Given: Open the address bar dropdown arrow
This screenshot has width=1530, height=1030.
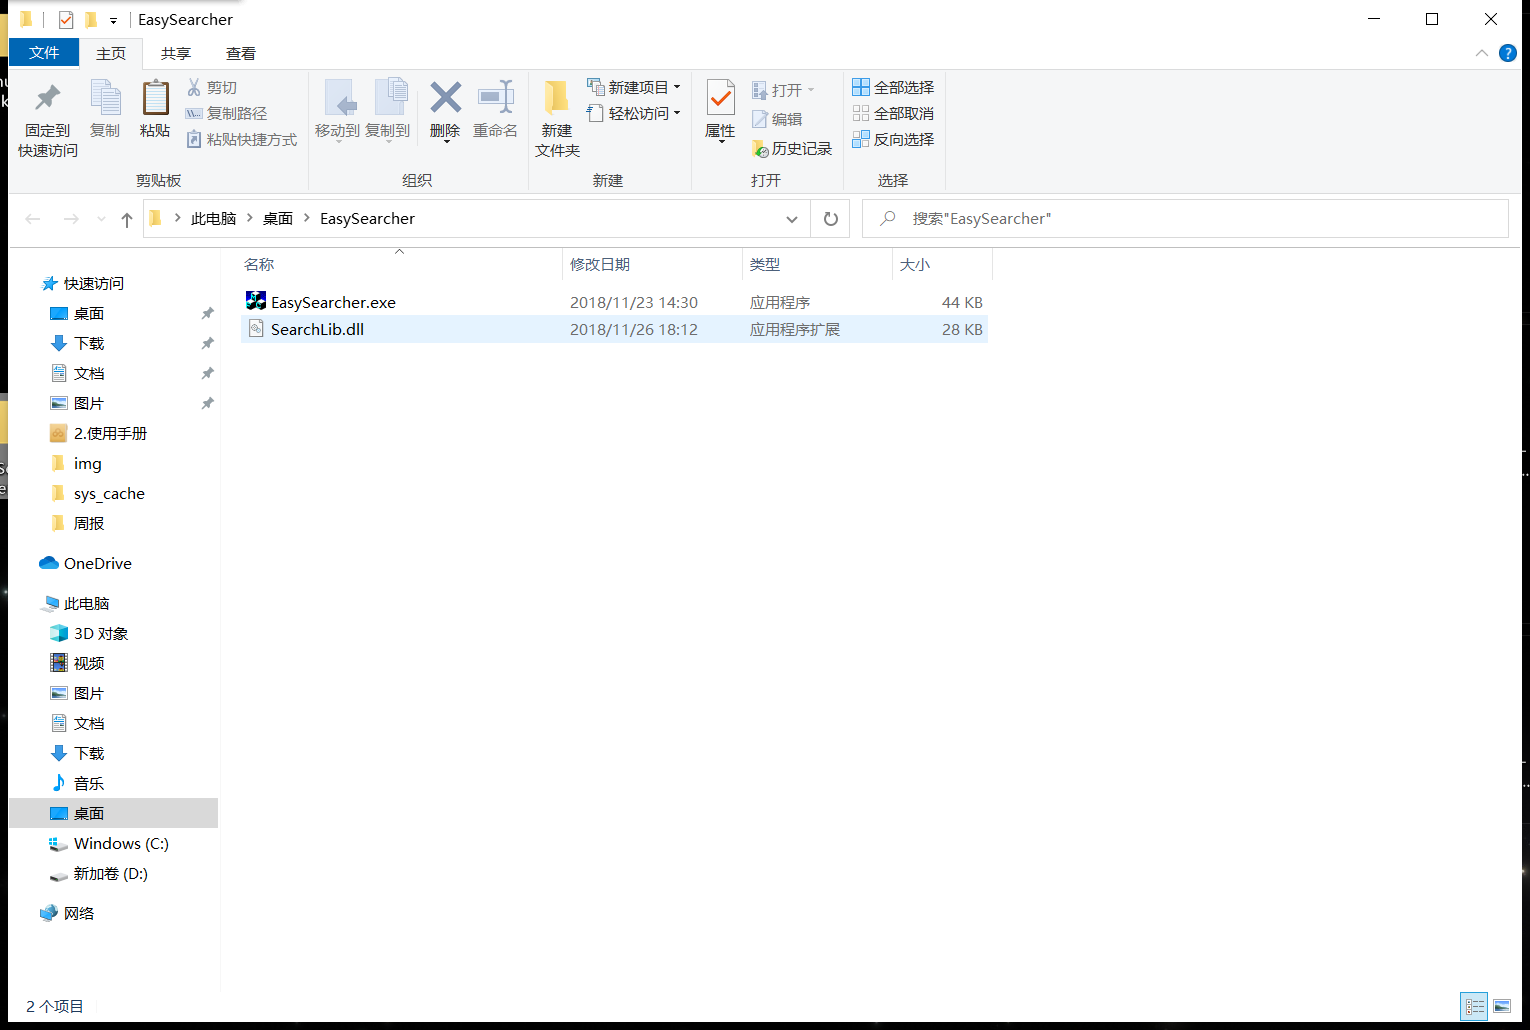Looking at the screenshot, I should 792,218.
